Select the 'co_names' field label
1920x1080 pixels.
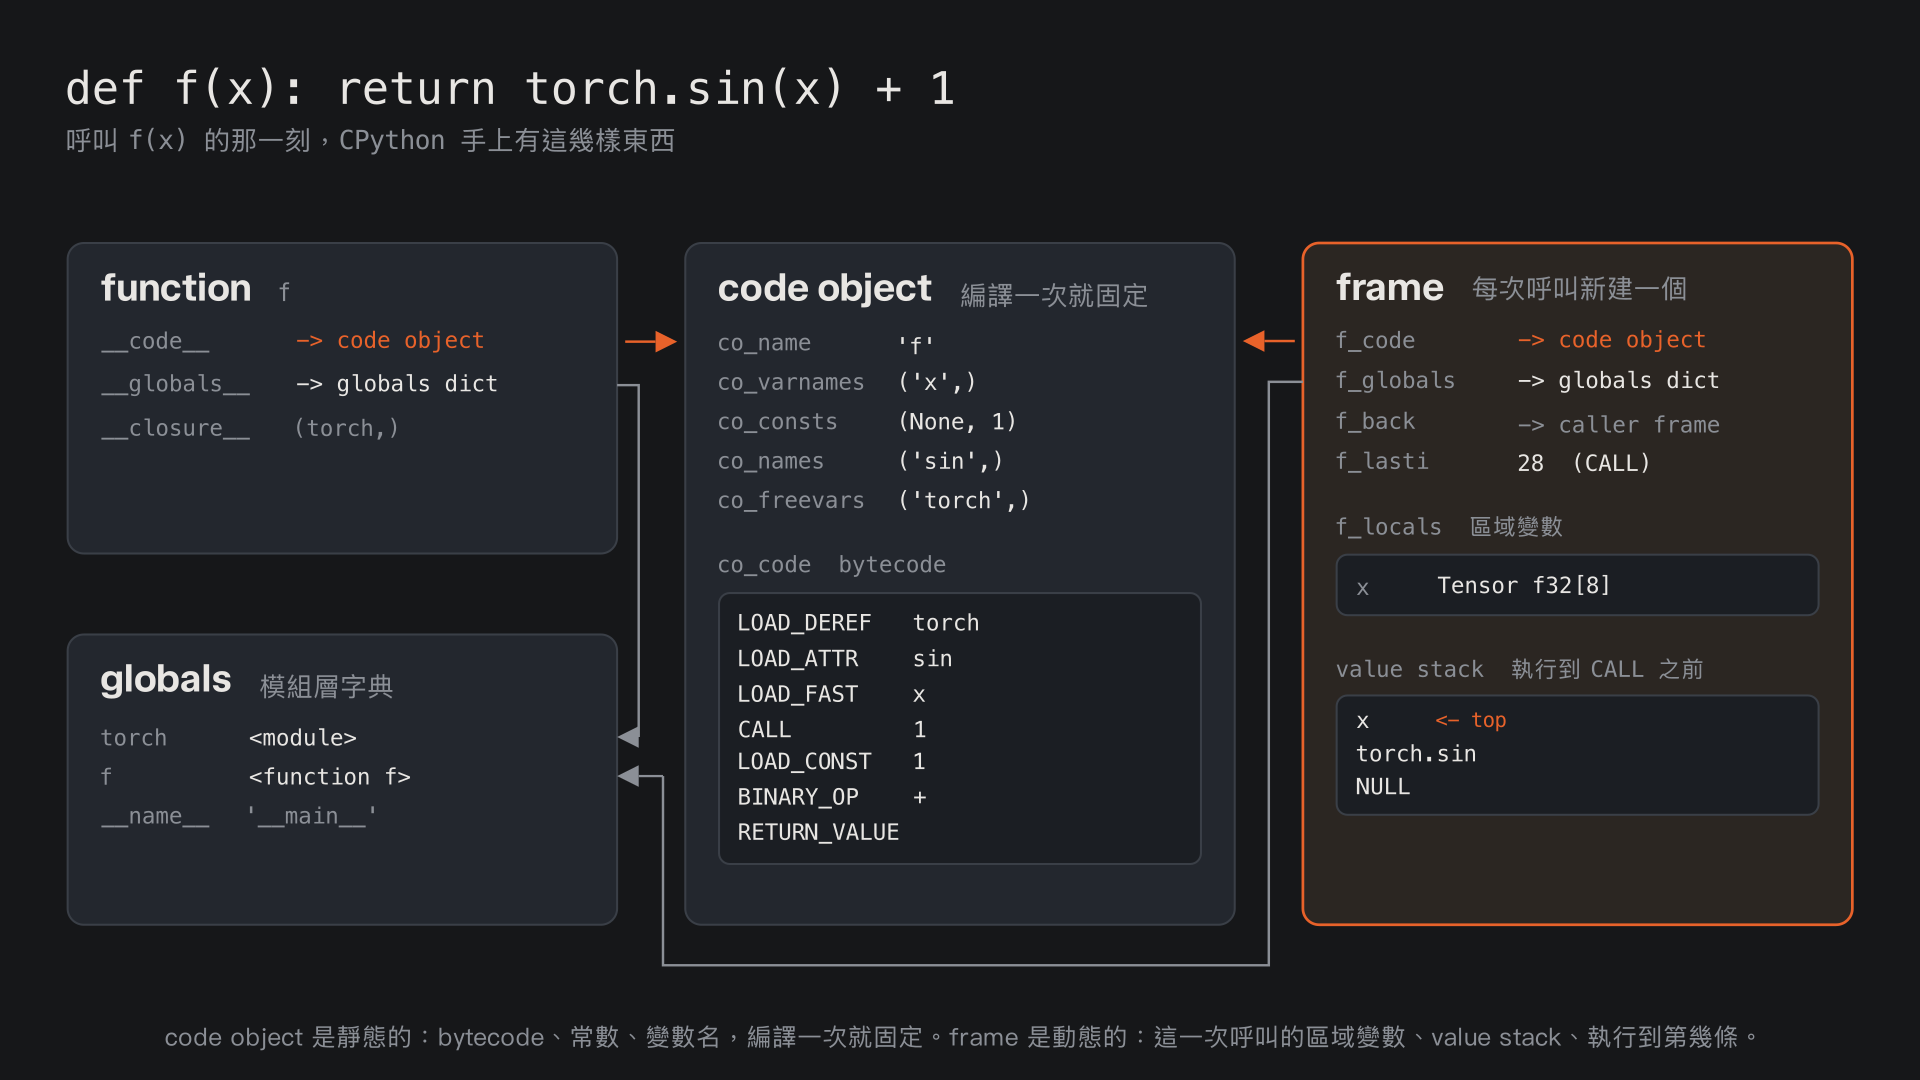coord(771,461)
